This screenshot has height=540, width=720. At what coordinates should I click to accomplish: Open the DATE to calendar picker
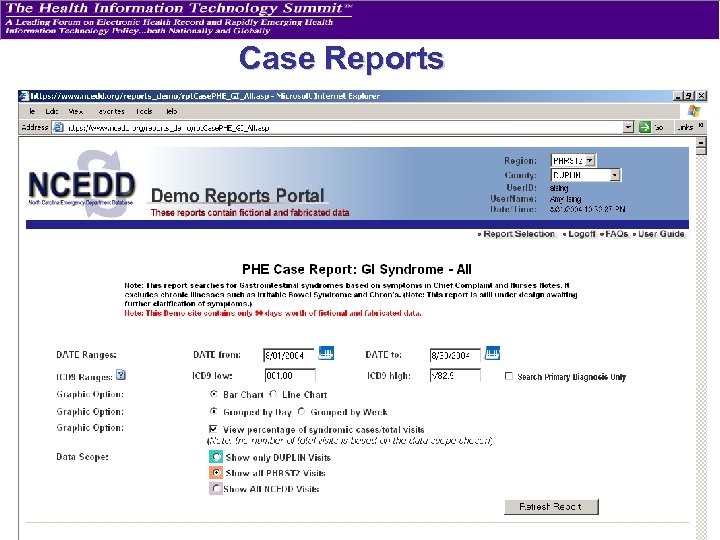pos(492,353)
